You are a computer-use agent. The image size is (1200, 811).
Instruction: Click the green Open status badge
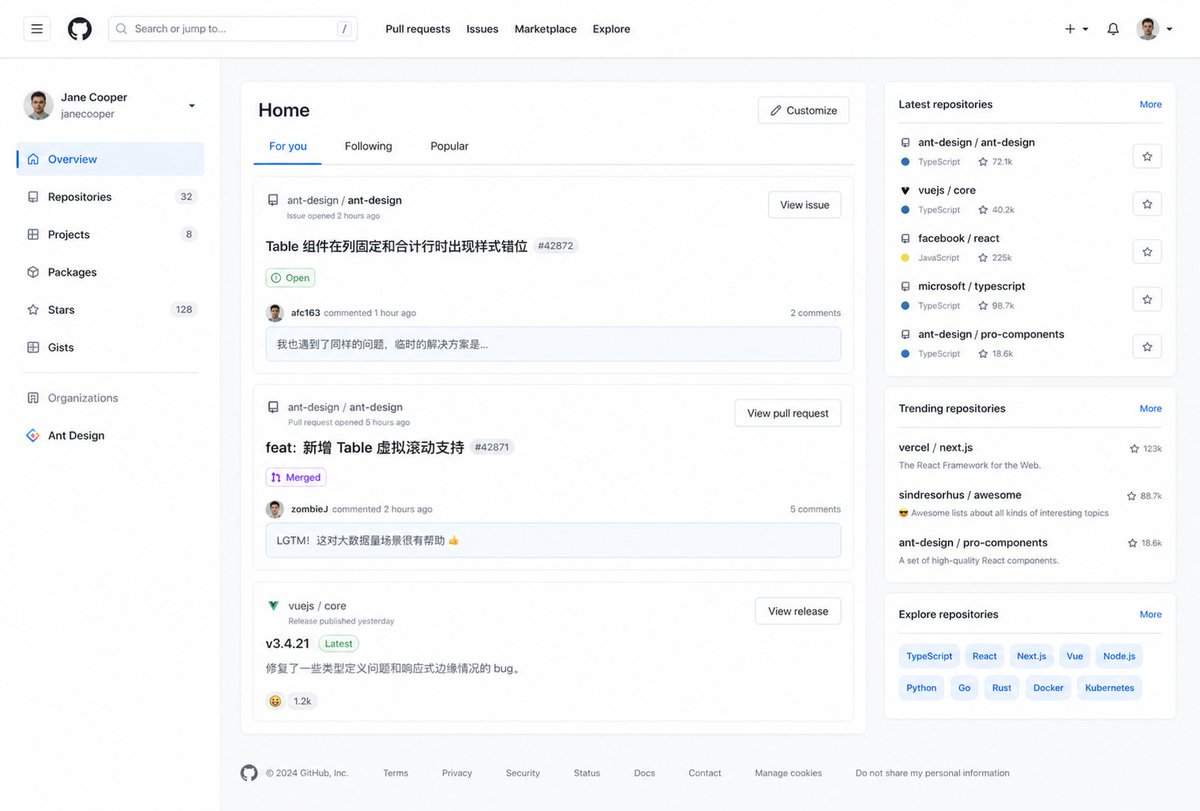pos(291,278)
